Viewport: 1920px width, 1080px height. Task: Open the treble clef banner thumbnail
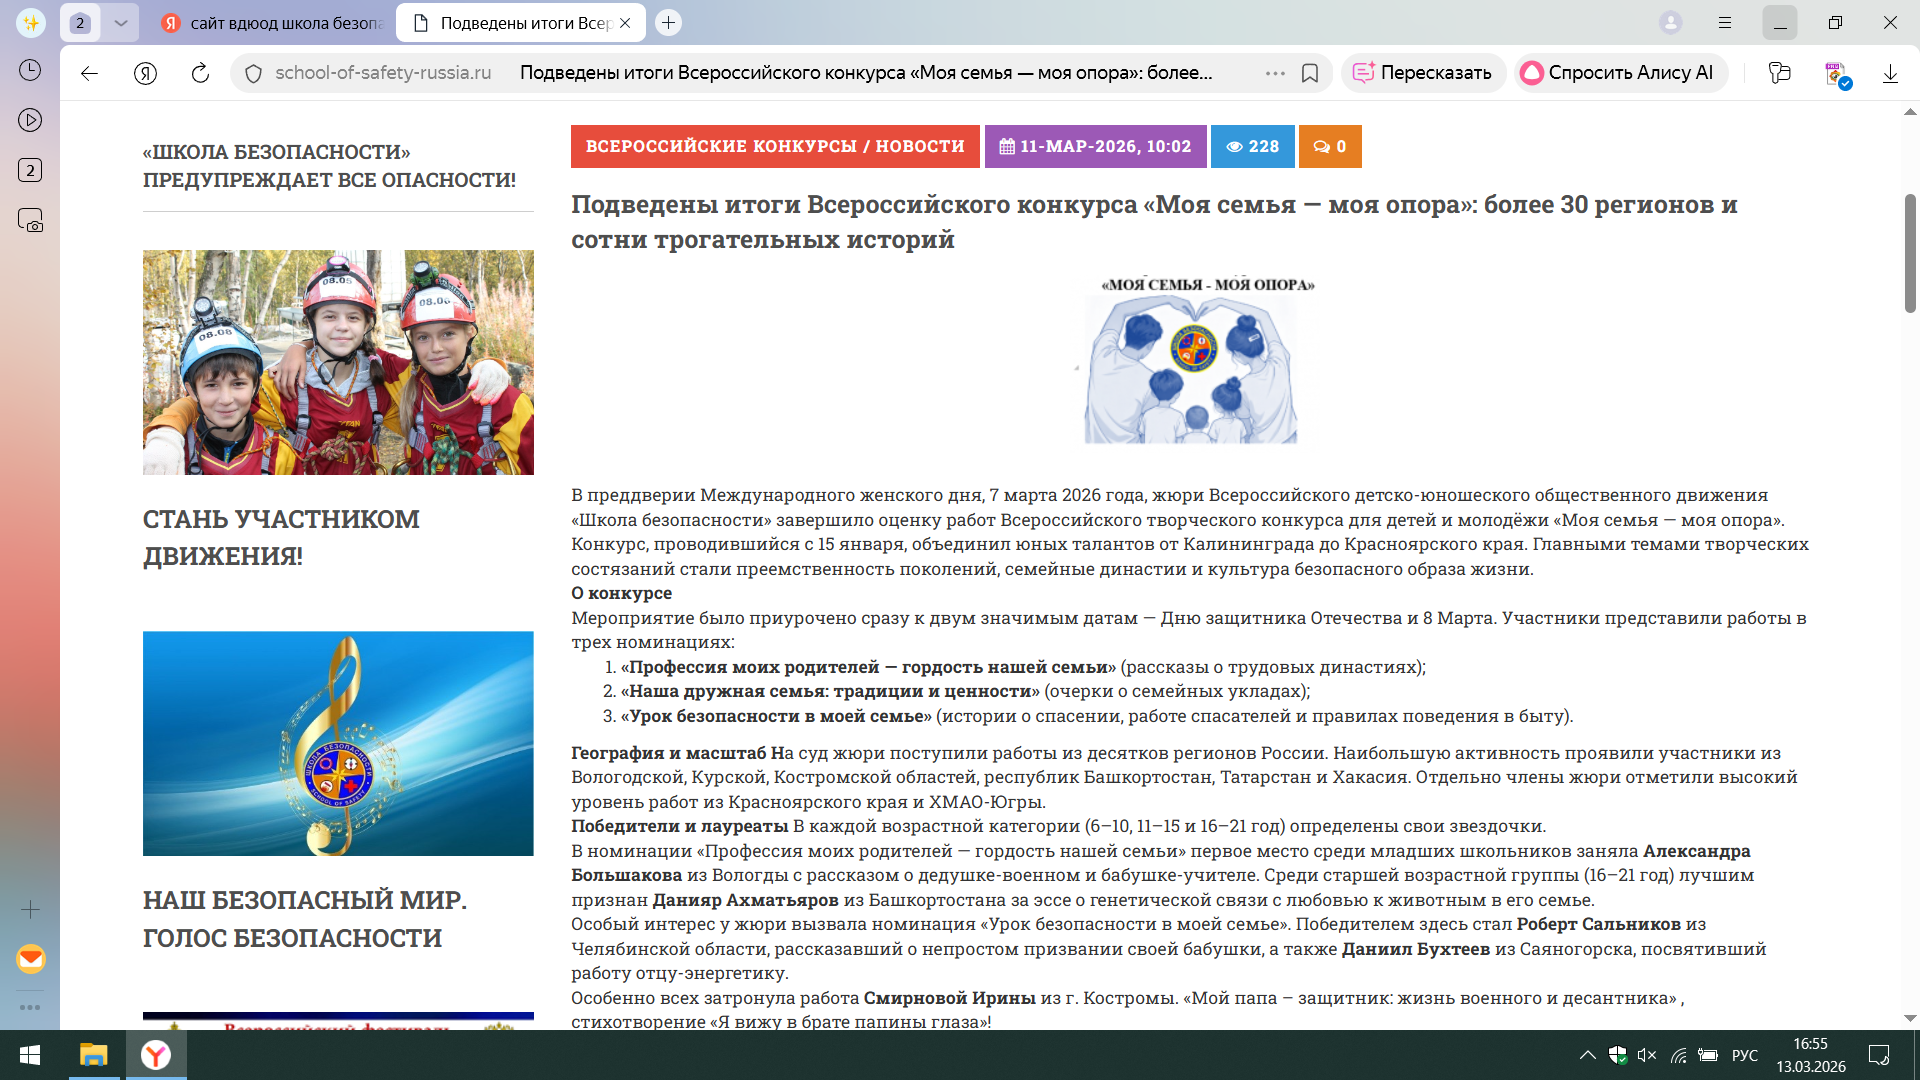338,743
